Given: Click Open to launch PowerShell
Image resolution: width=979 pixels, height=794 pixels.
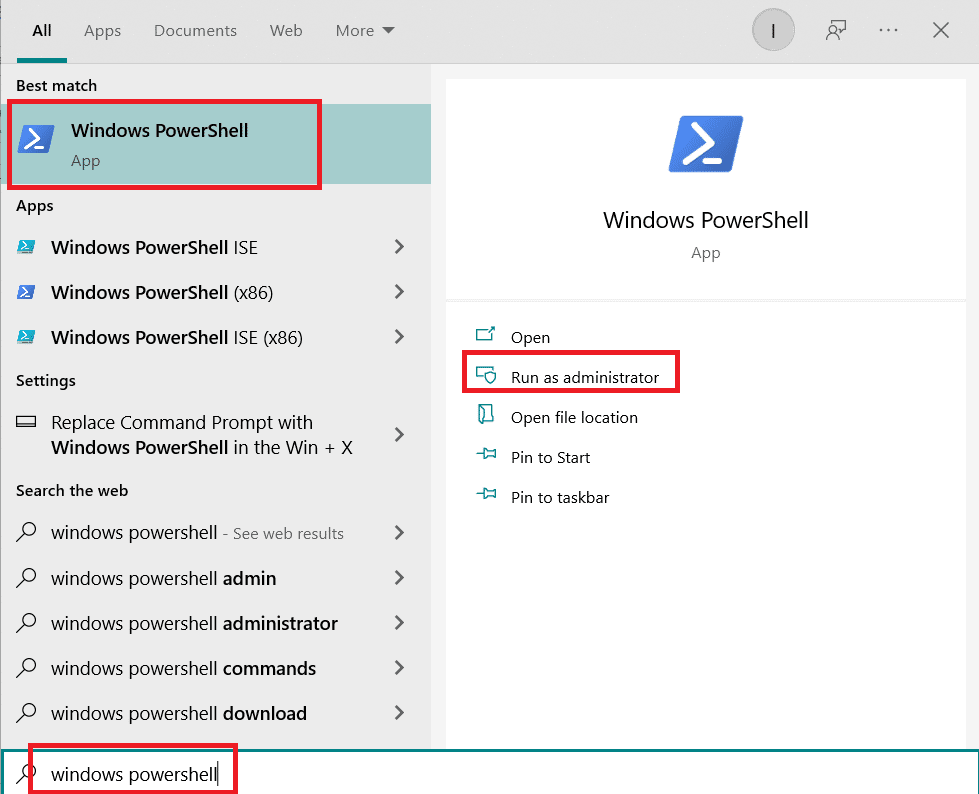Looking at the screenshot, I should click(x=531, y=337).
